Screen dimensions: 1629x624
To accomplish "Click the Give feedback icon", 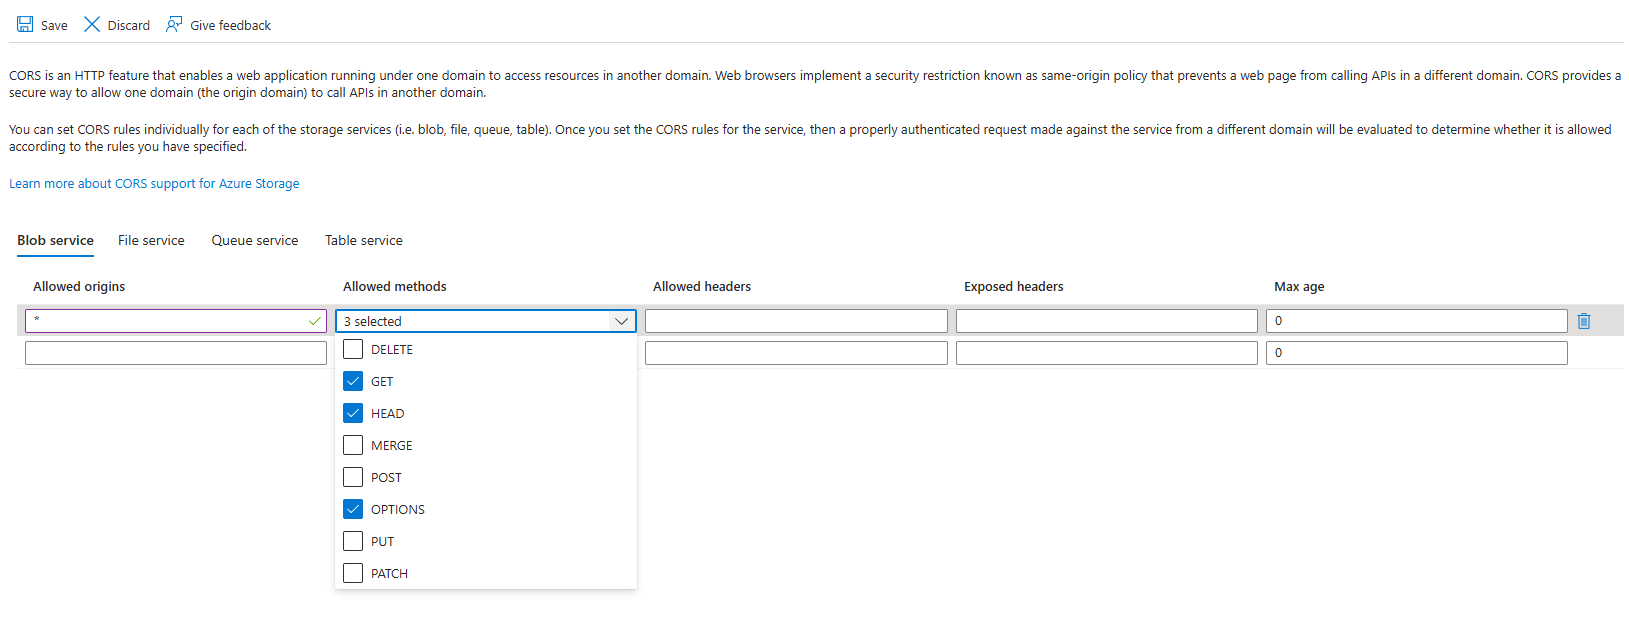I will (174, 25).
